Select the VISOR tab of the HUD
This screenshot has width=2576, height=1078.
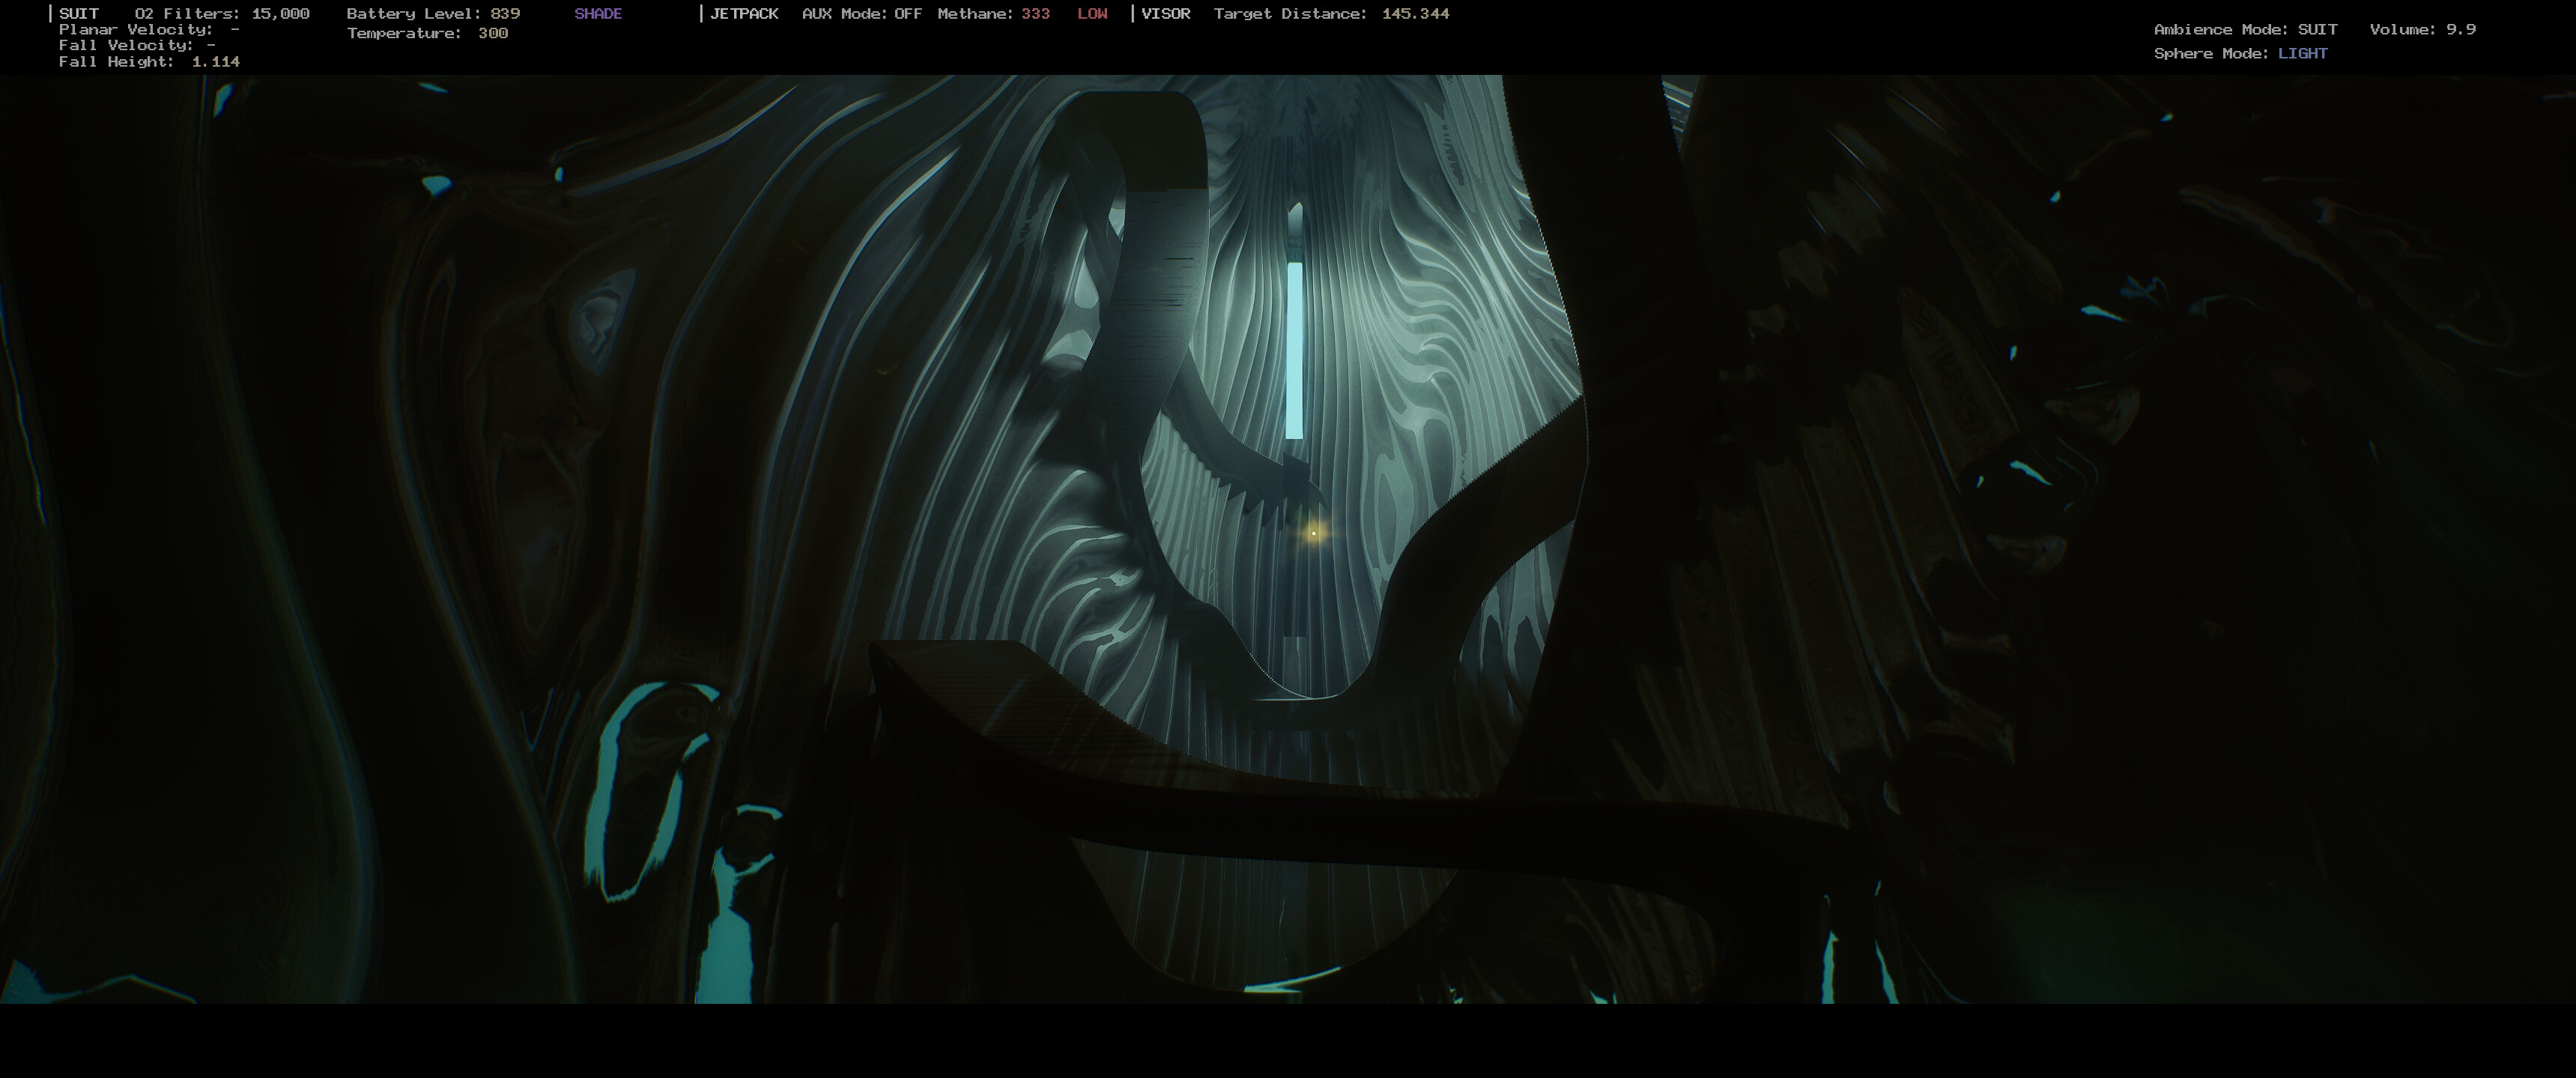click(x=1167, y=13)
